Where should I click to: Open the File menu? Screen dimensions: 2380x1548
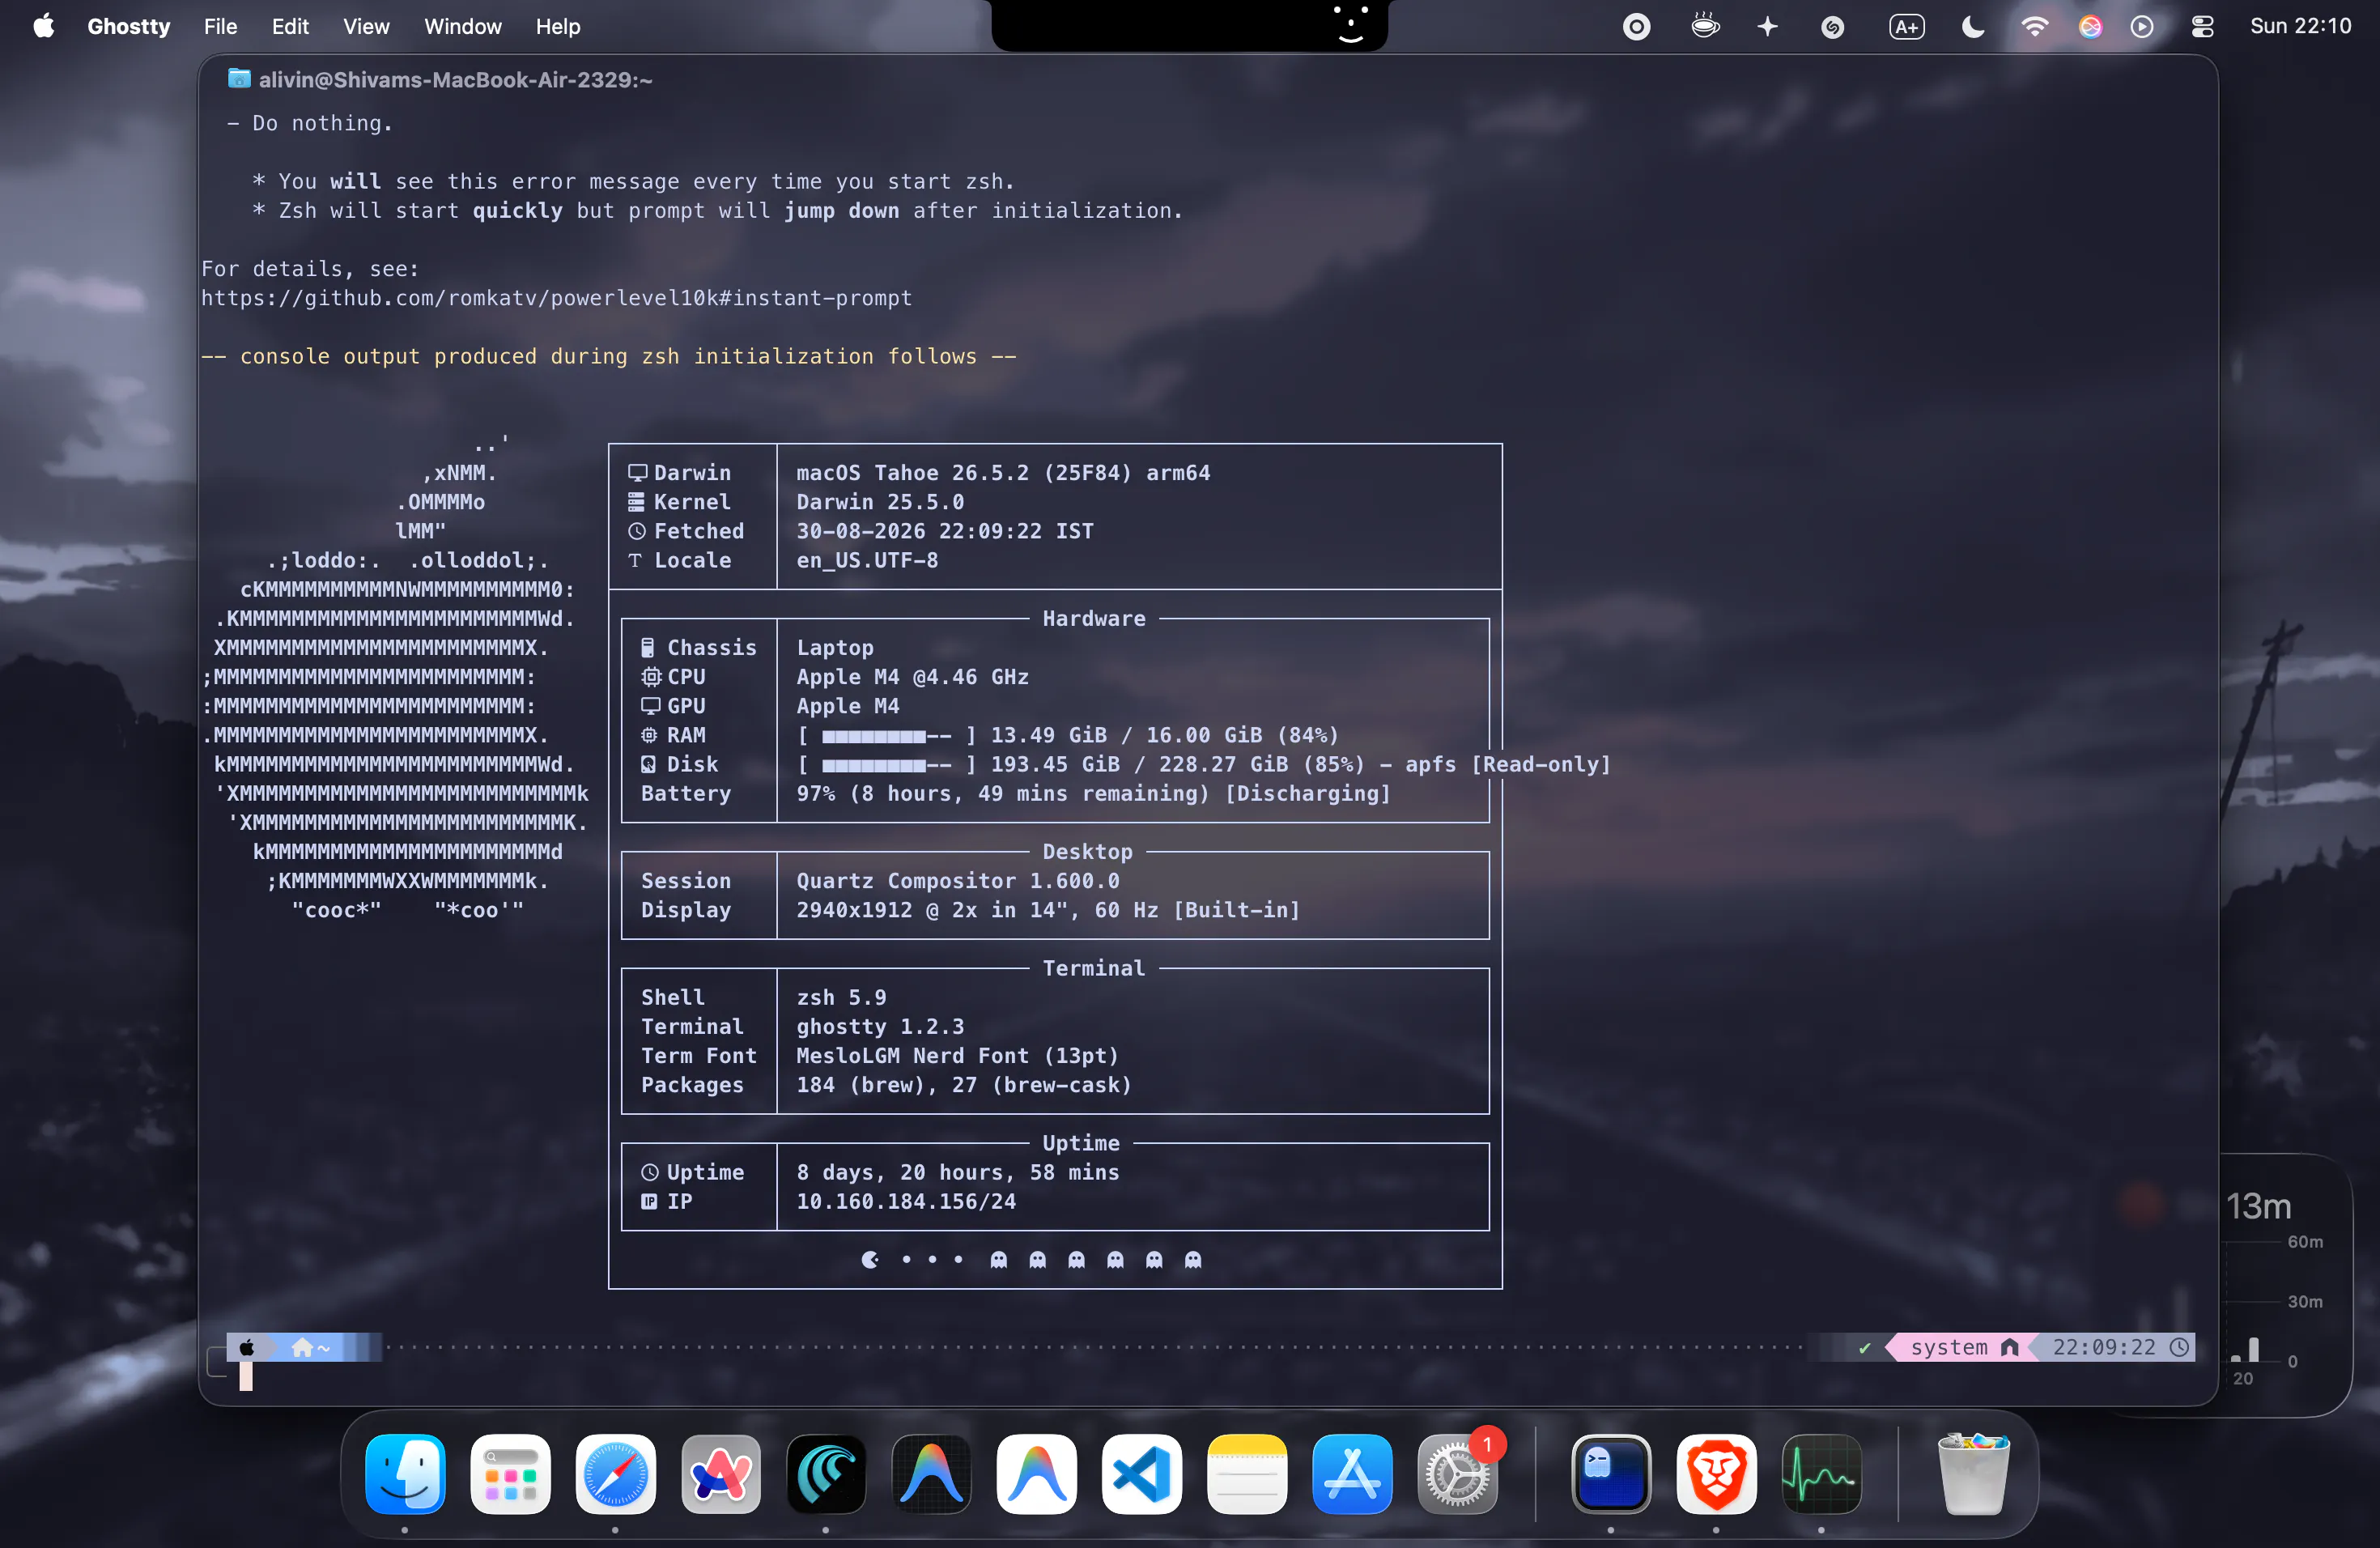tap(220, 26)
